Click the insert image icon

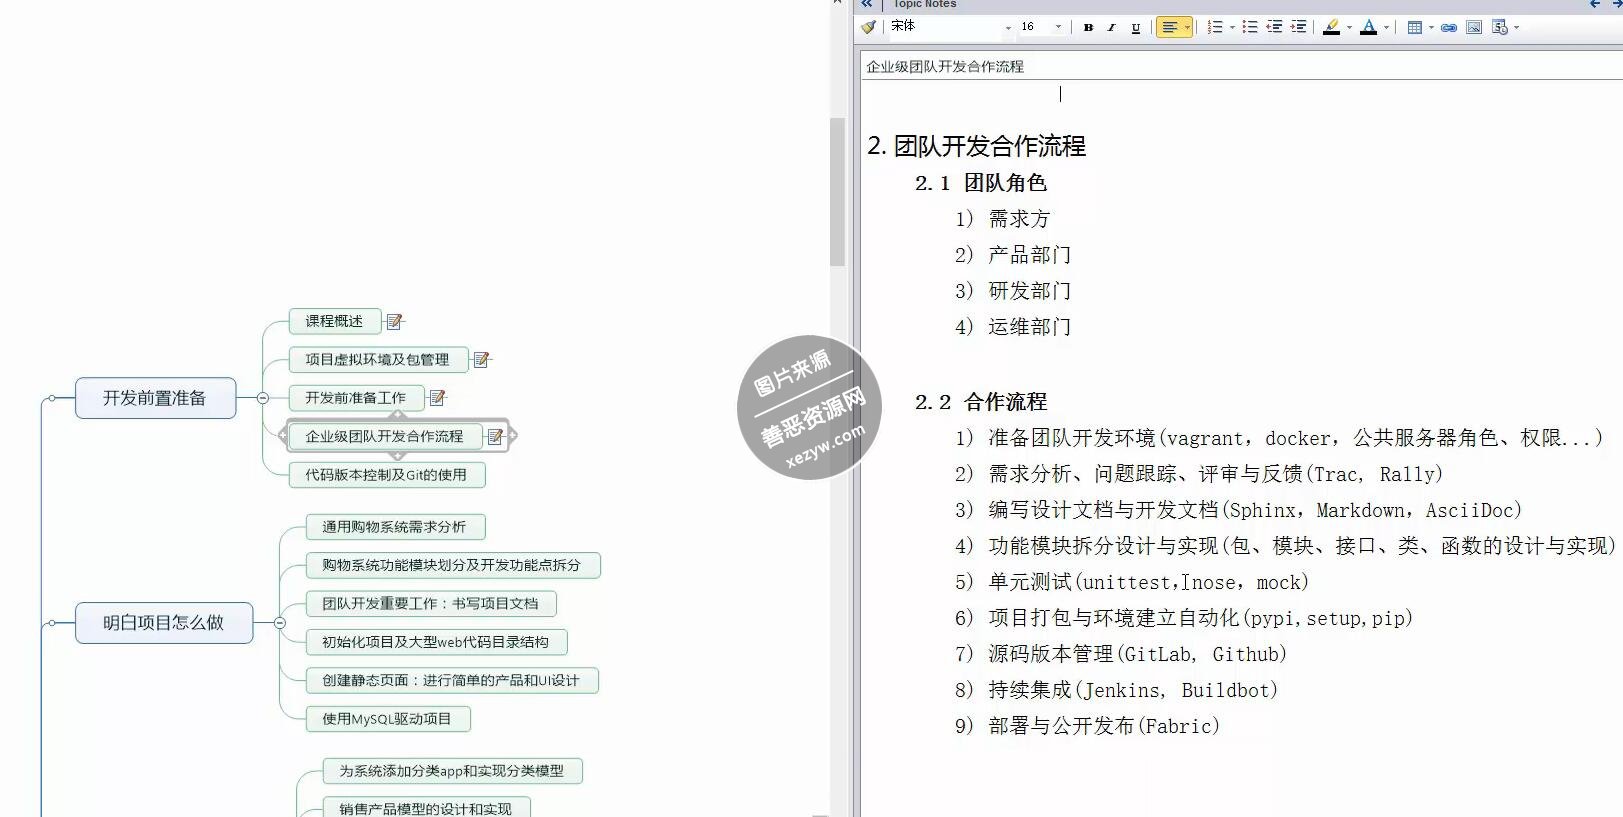tap(1474, 28)
